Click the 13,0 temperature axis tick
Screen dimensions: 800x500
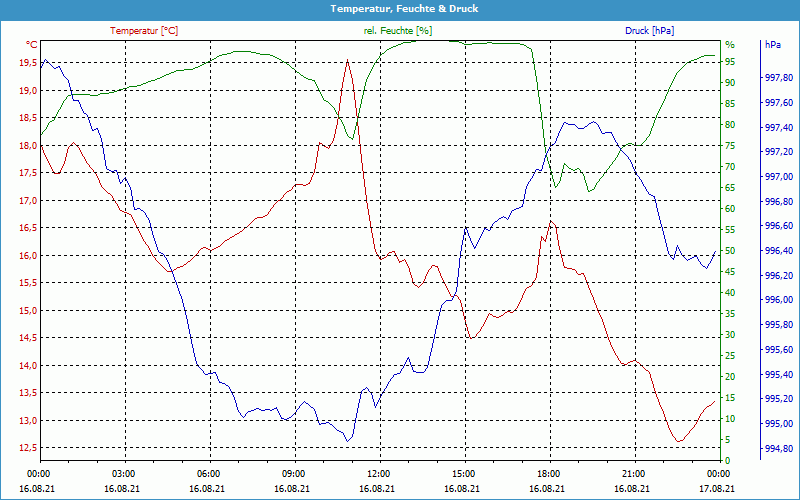tap(25, 420)
